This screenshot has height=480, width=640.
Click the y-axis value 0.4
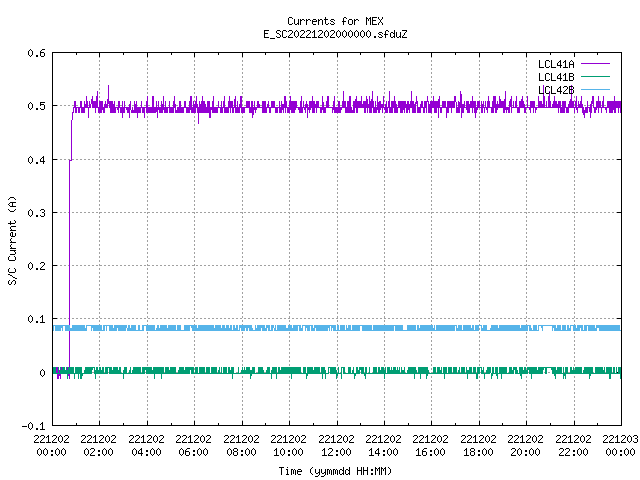(36, 160)
